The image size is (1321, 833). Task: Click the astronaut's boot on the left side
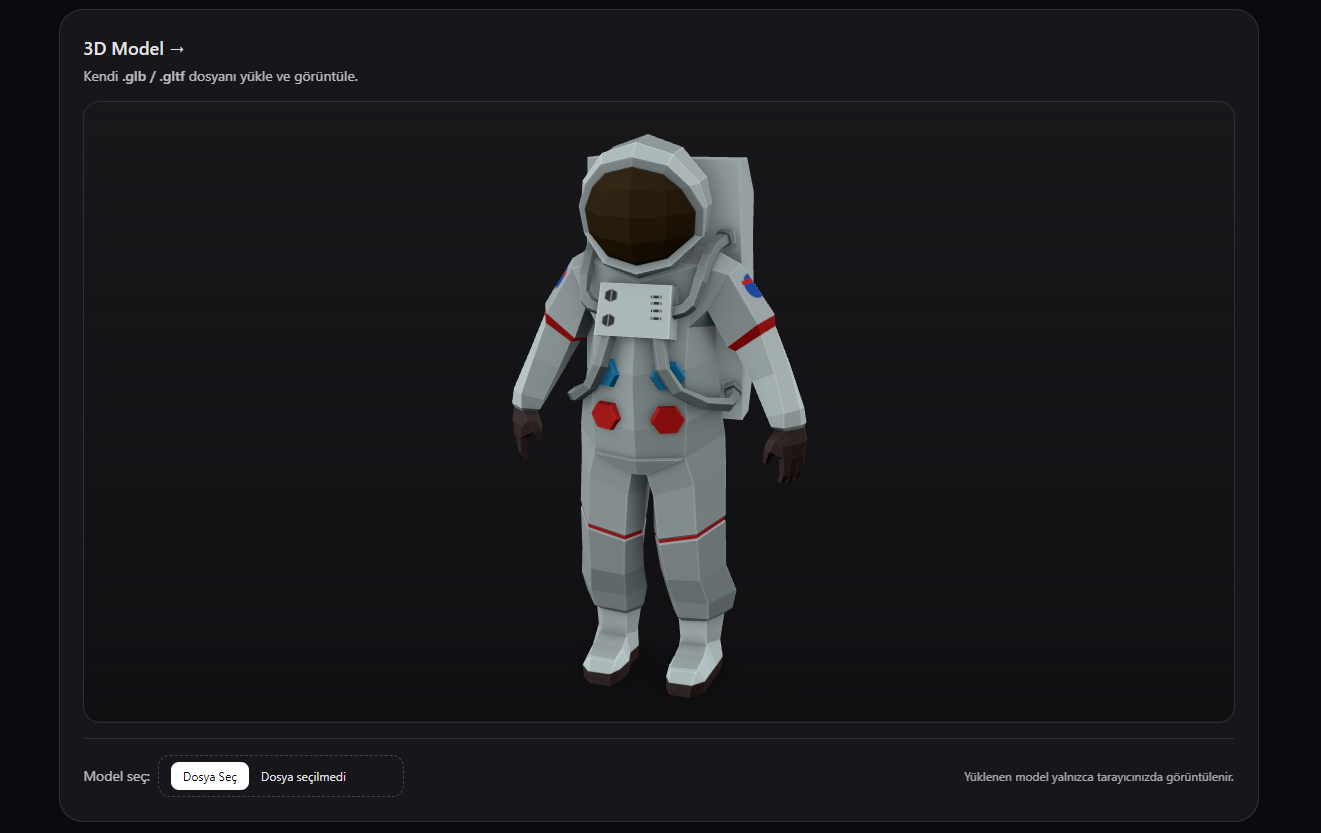(x=611, y=660)
